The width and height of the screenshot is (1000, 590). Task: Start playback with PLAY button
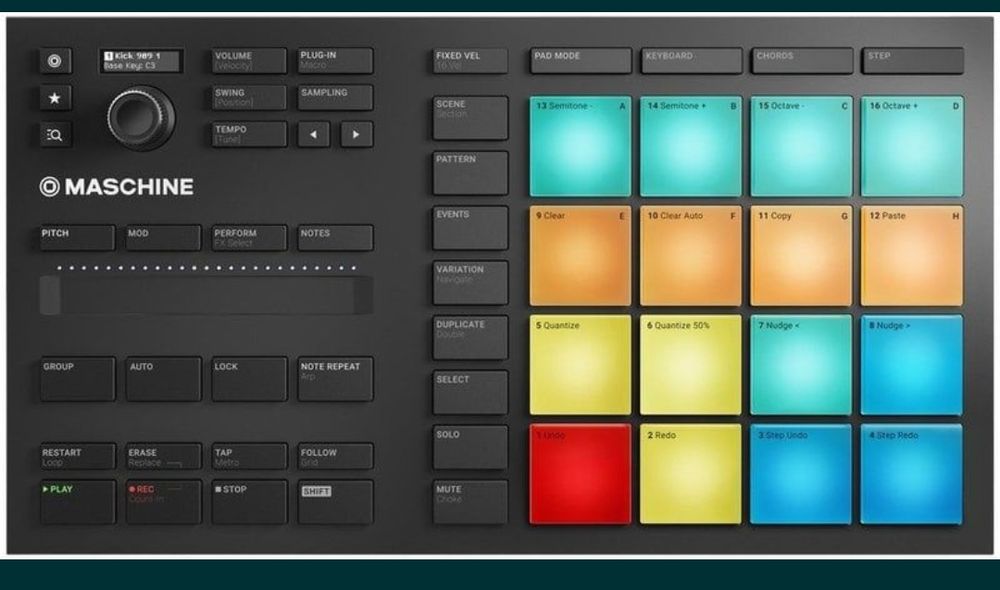[x=77, y=503]
